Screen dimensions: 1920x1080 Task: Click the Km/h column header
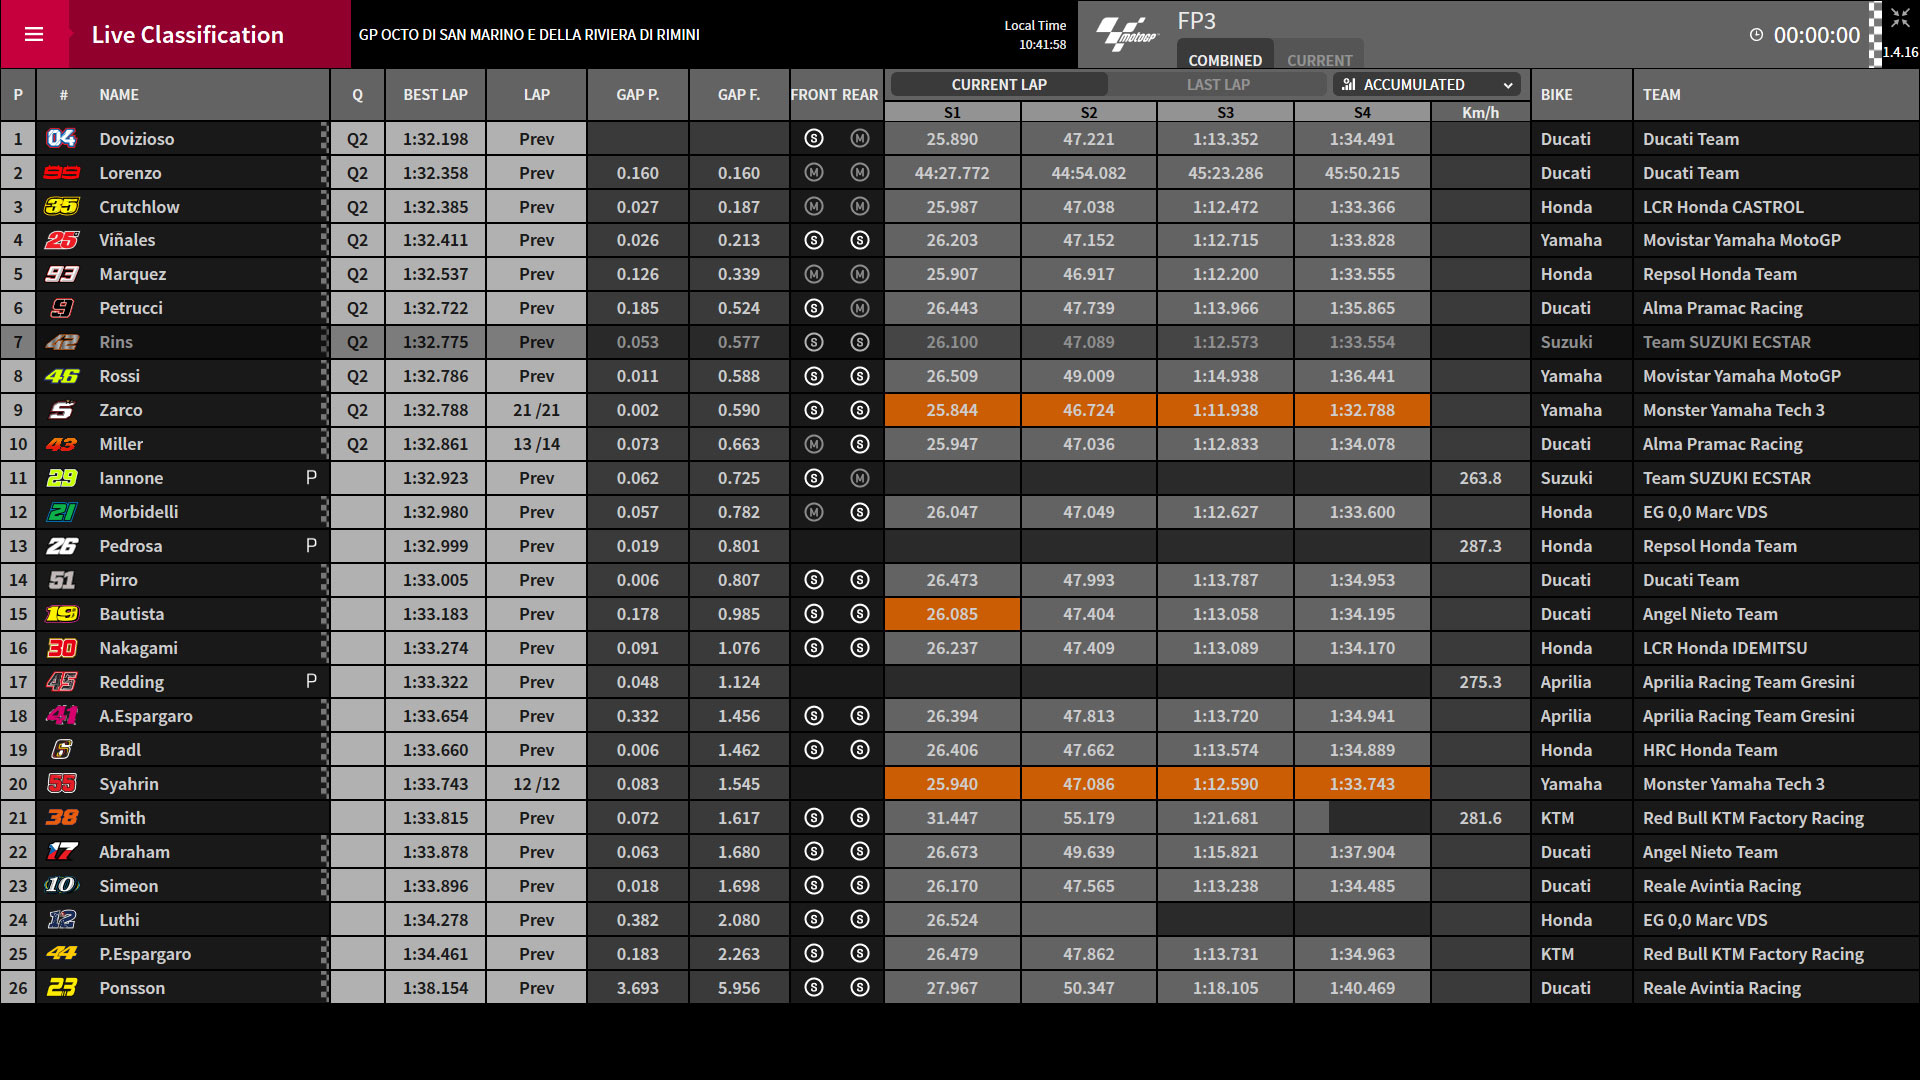coord(1480,112)
